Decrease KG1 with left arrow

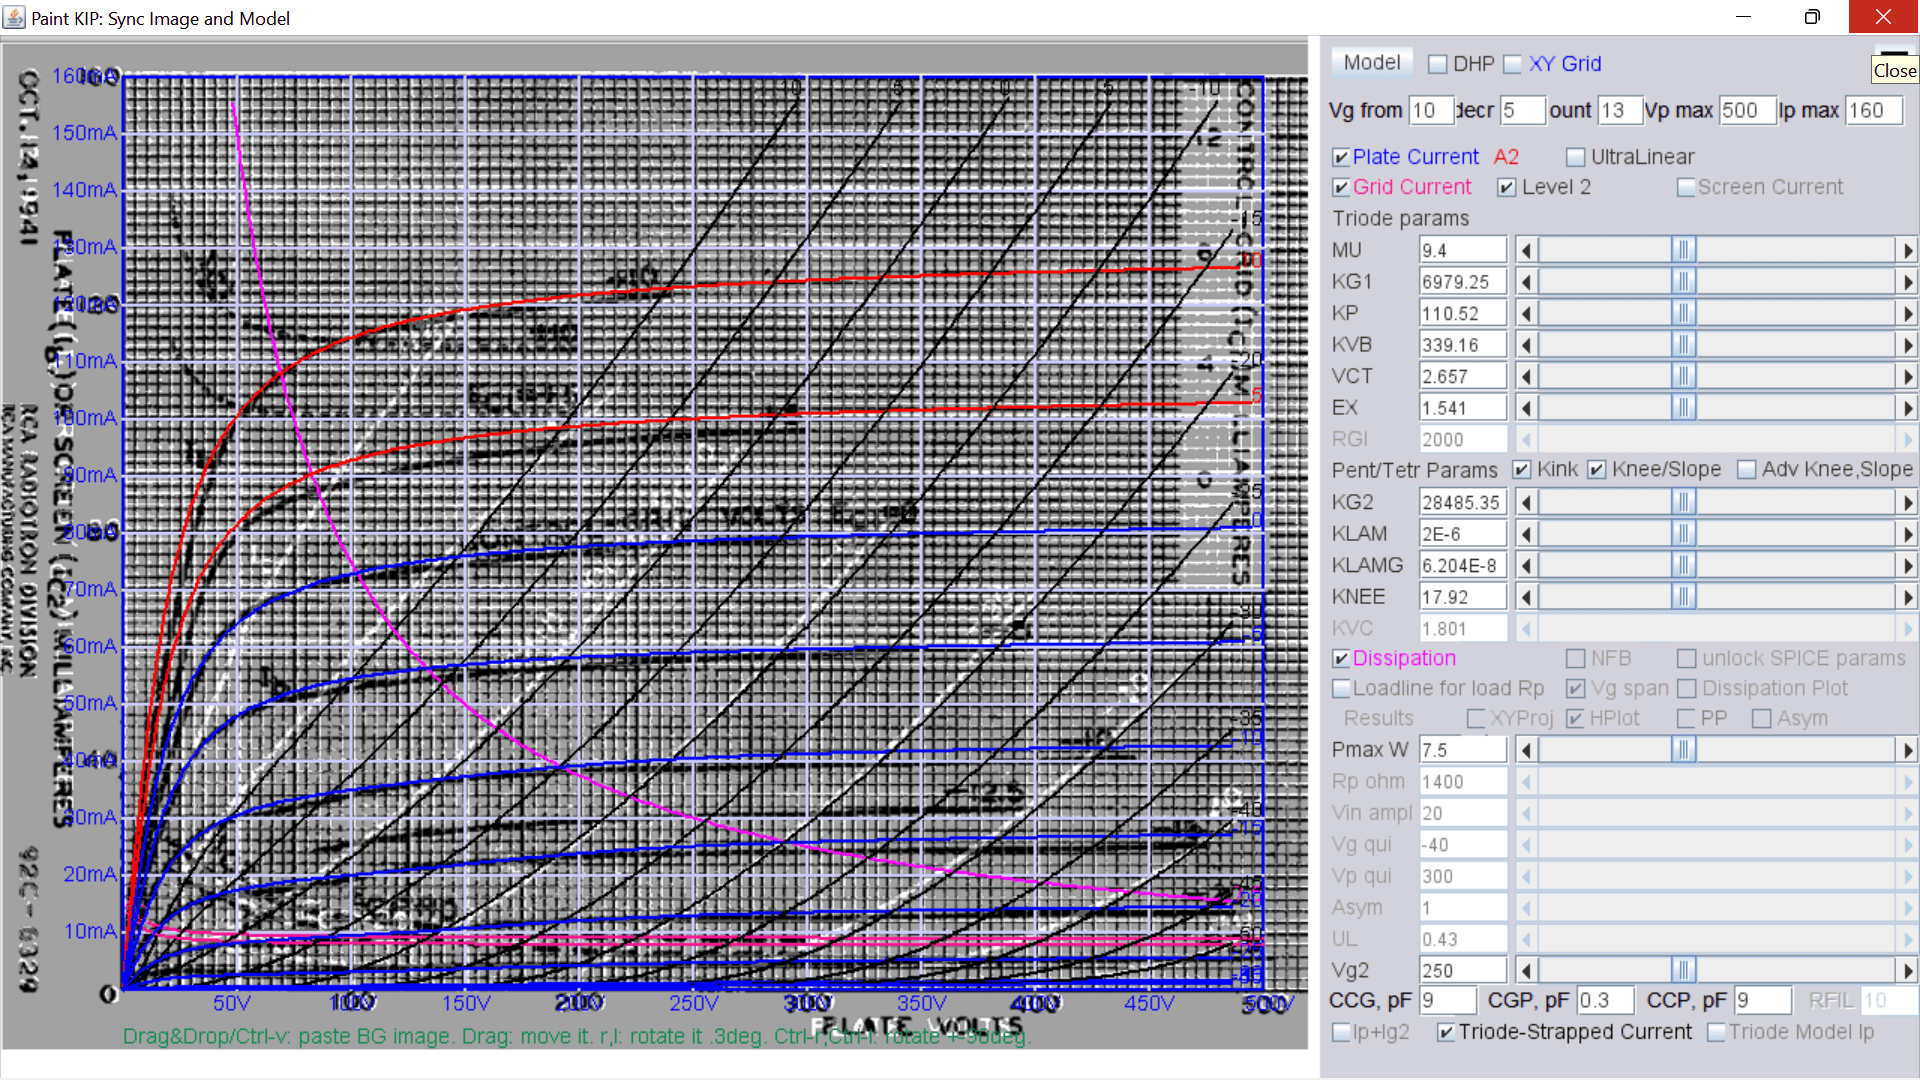[x=1526, y=282]
